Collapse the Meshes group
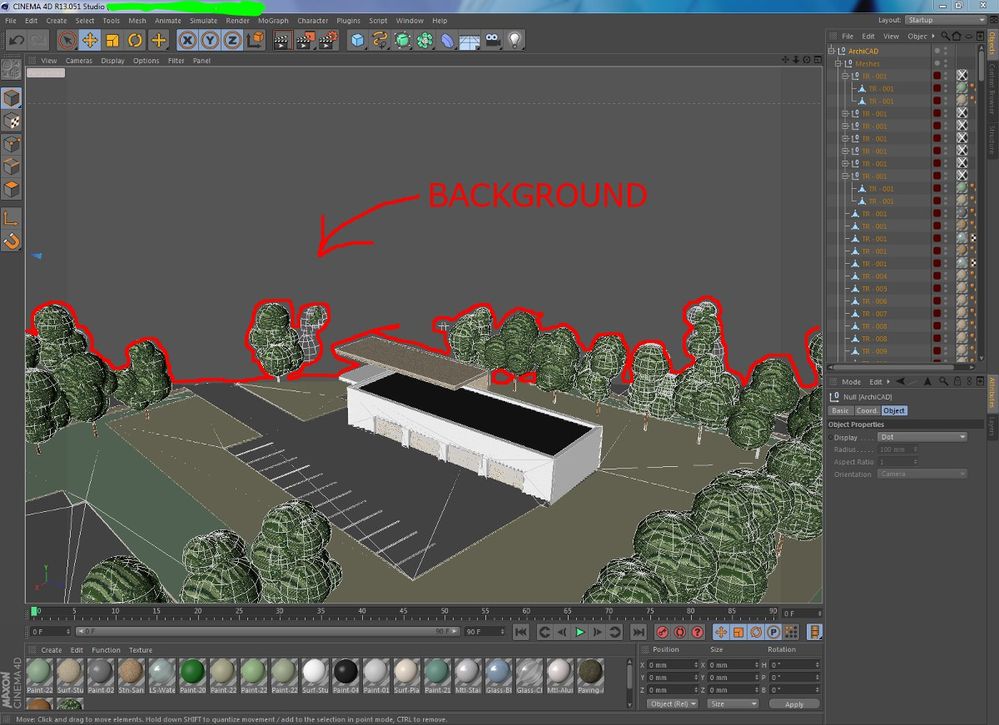The width and height of the screenshot is (999, 725). click(838, 63)
